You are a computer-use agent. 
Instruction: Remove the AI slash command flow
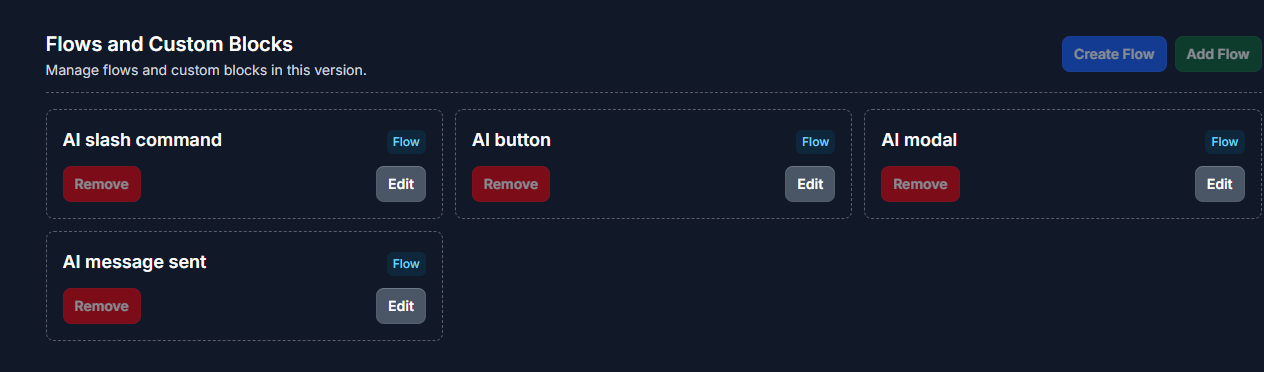(x=102, y=184)
